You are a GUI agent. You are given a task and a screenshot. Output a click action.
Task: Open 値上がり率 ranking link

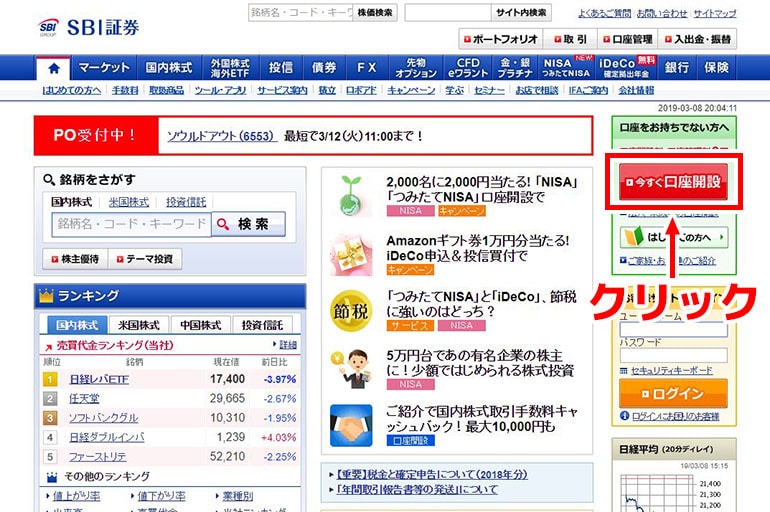point(76,496)
